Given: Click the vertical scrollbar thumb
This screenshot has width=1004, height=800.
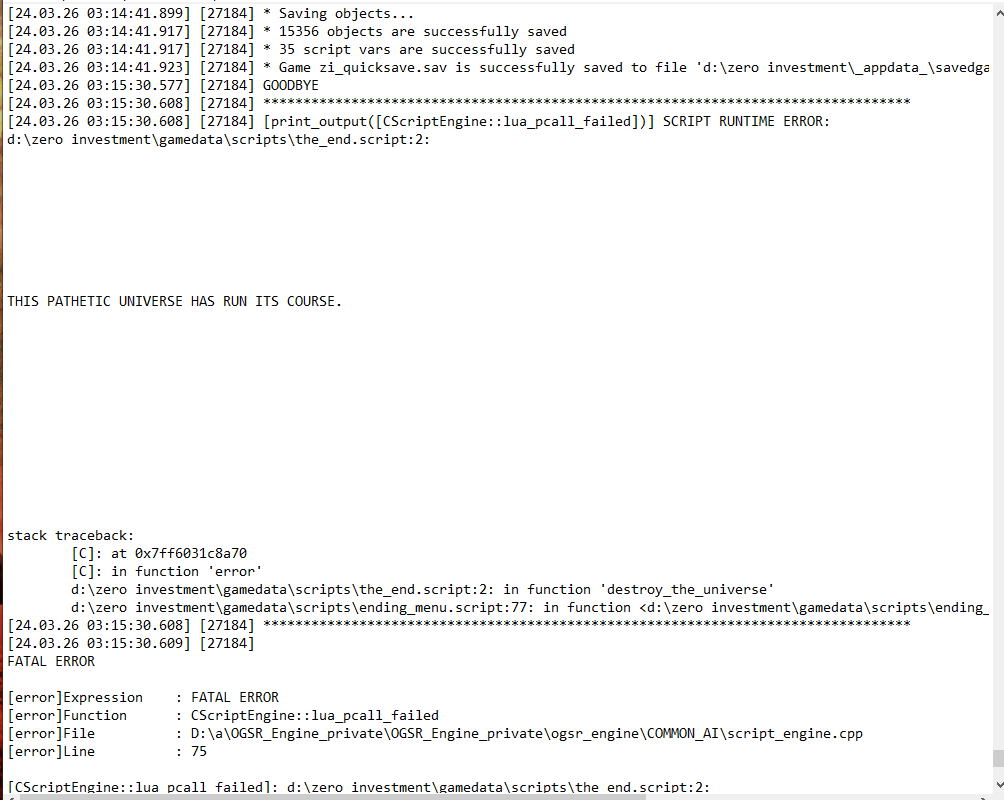Looking at the screenshot, I should point(998,758).
